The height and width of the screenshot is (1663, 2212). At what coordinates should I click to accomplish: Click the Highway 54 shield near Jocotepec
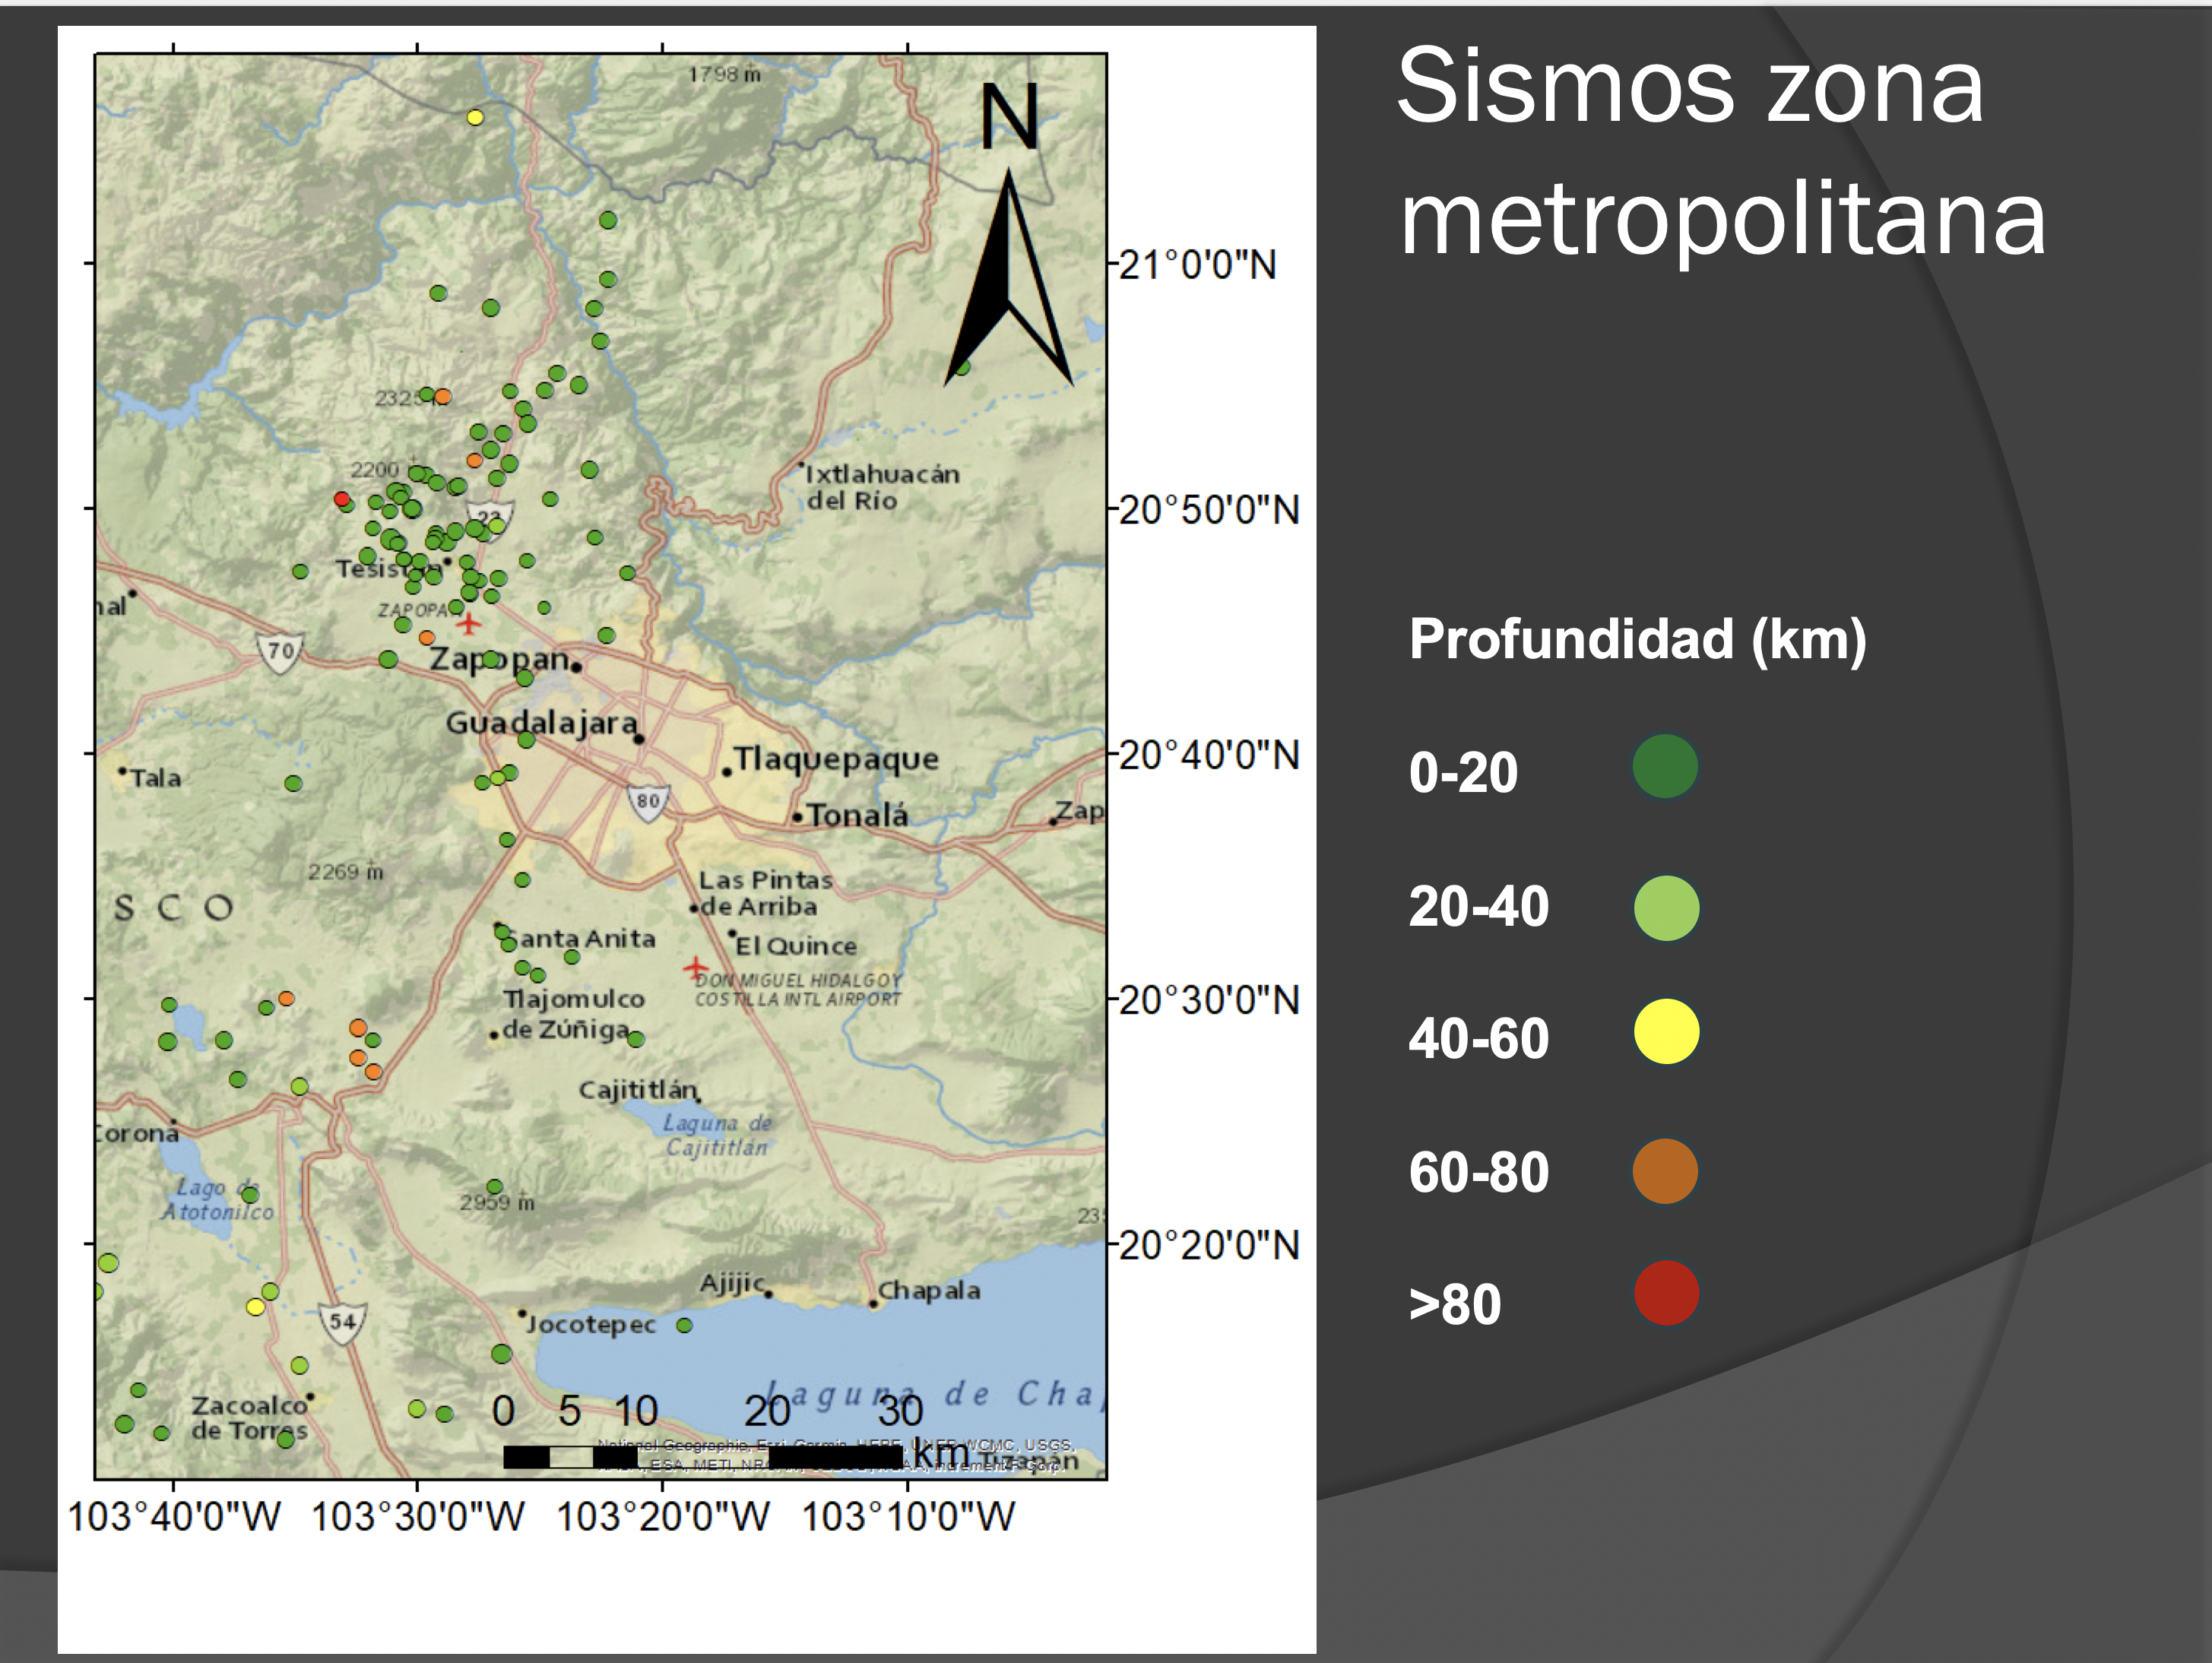click(343, 1322)
